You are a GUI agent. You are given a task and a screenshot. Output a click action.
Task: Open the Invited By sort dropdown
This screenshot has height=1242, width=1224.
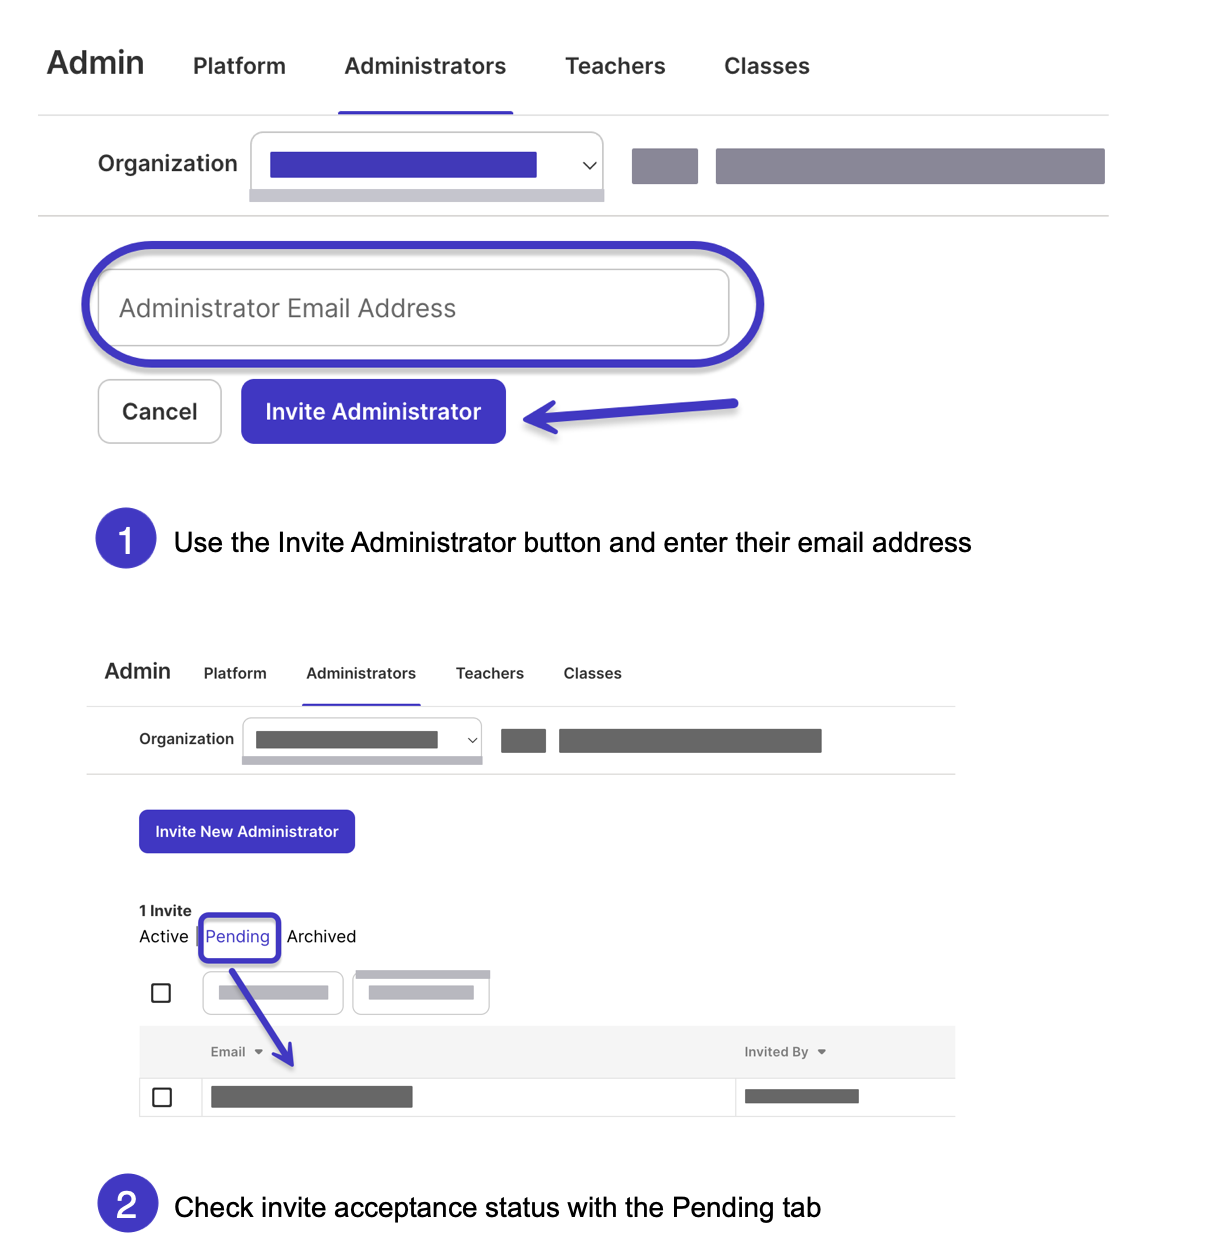822,1052
